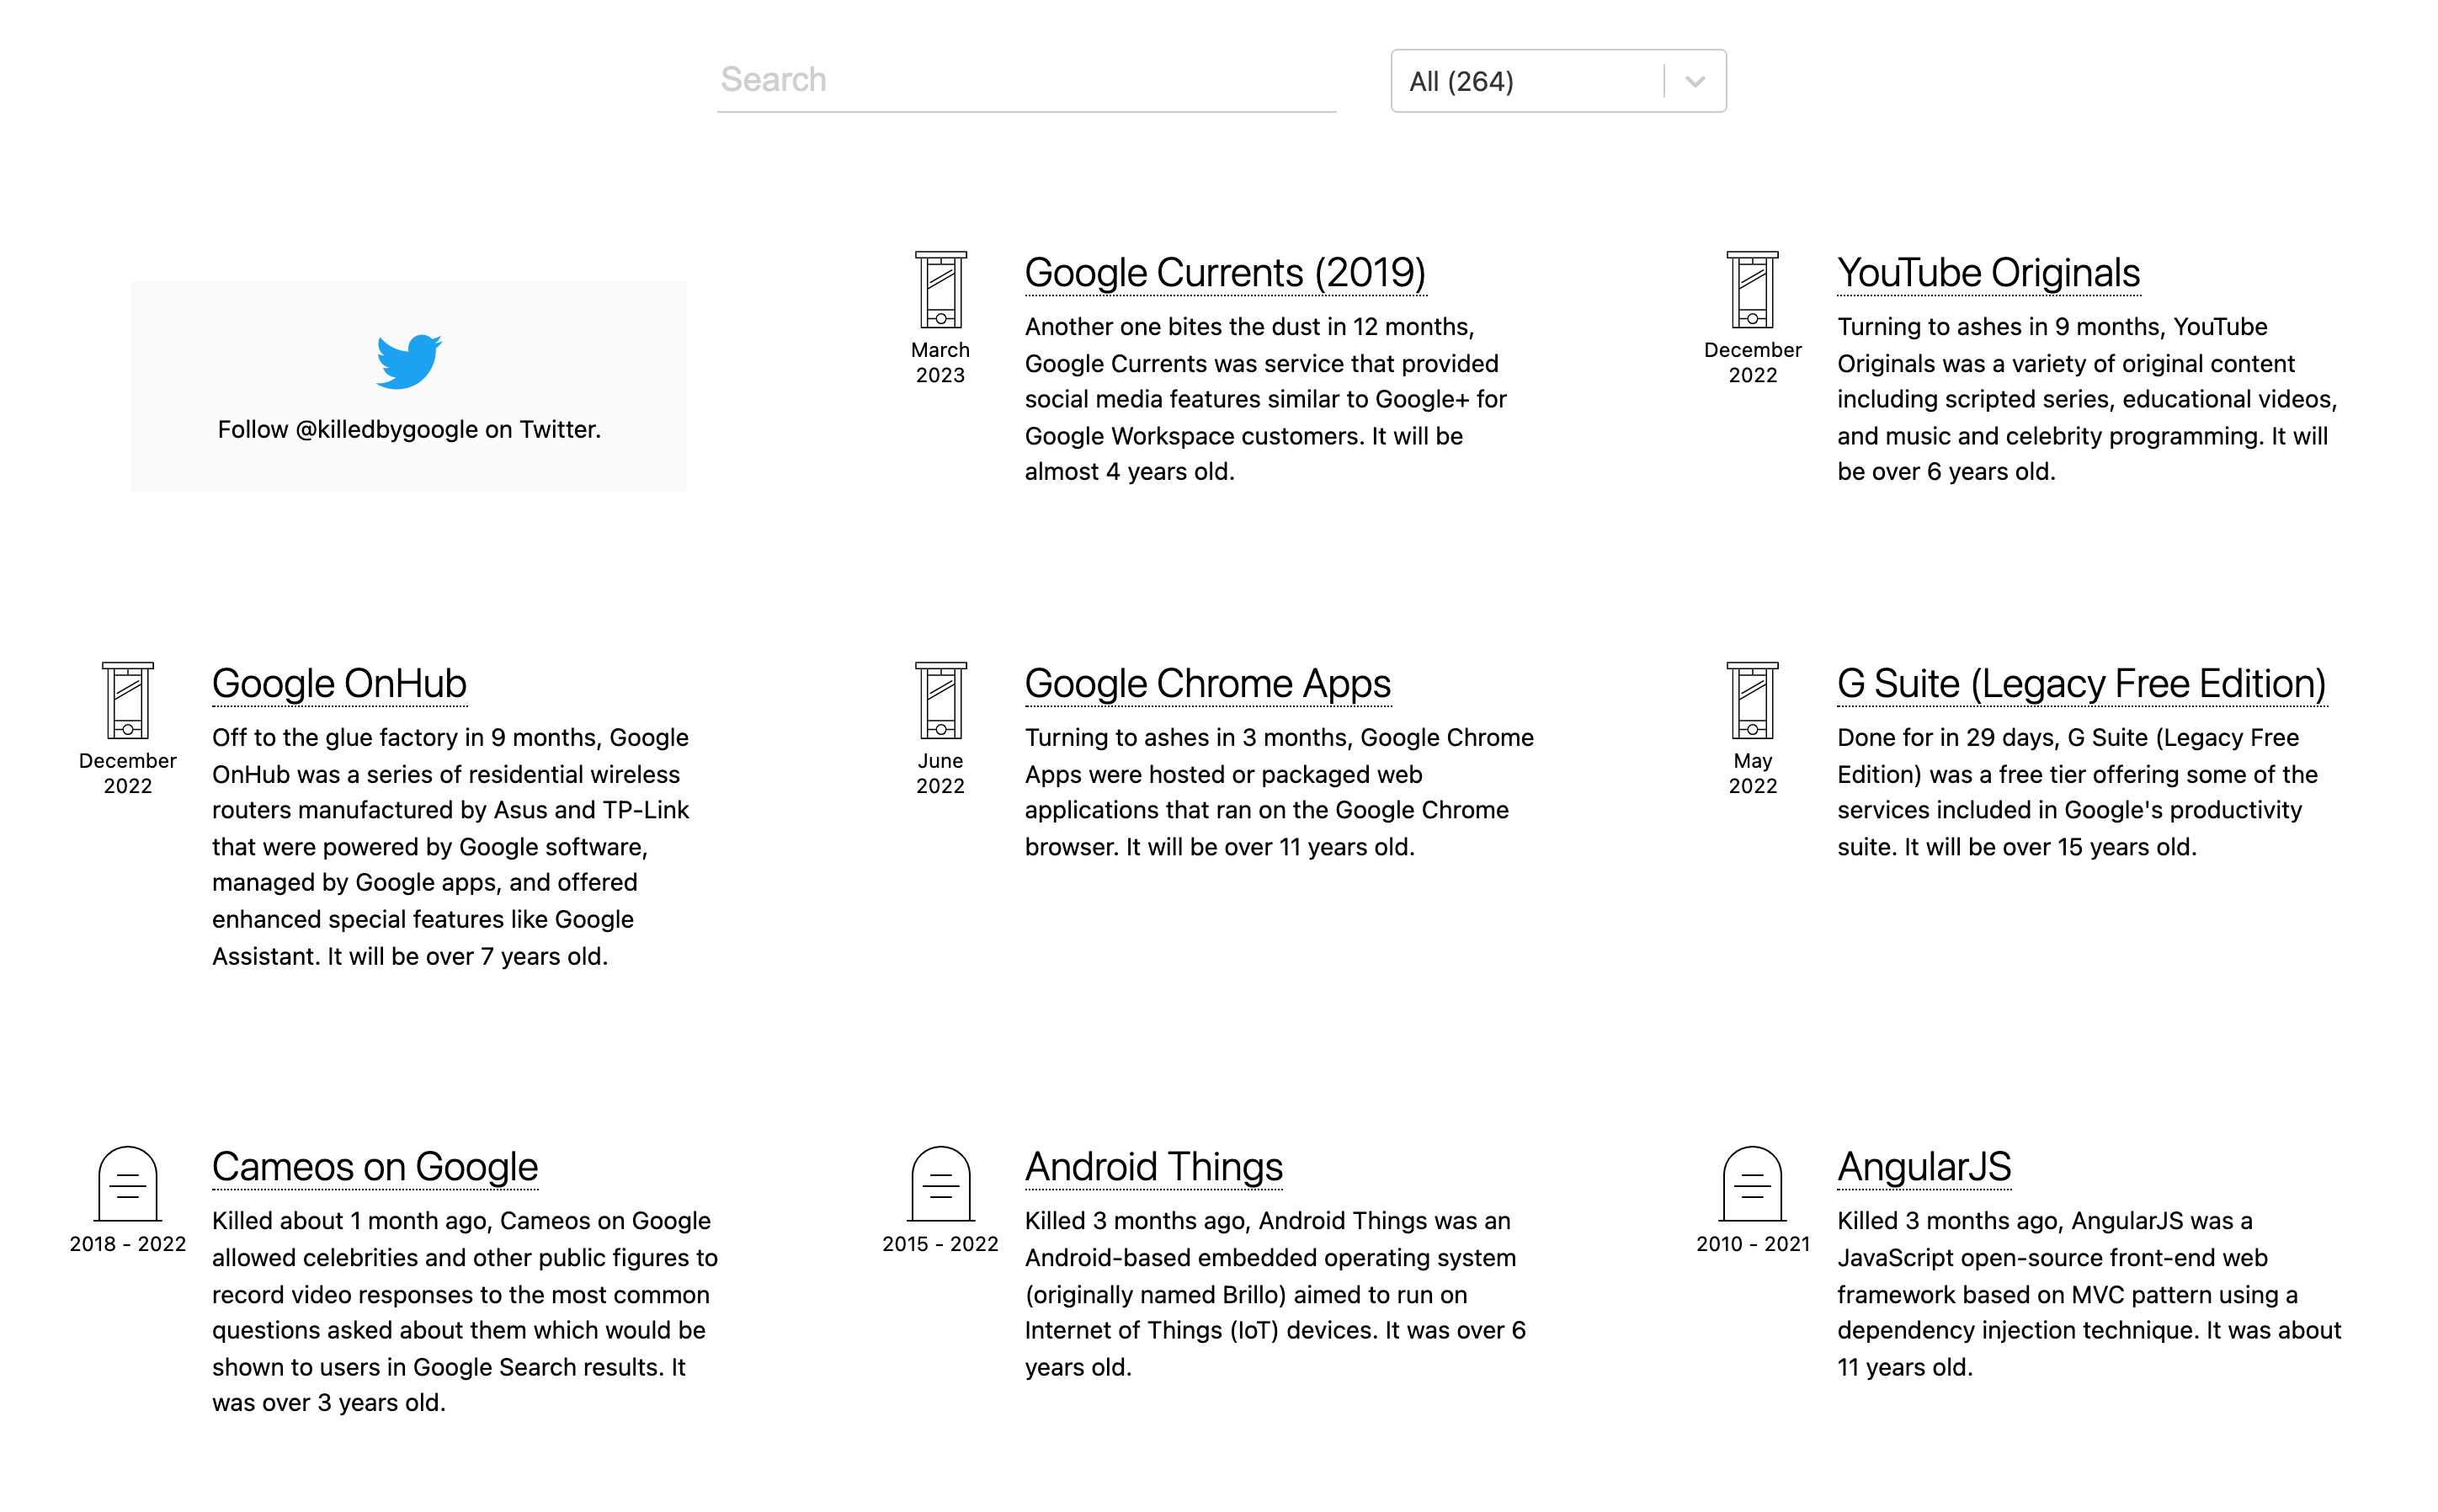Click December 2022 under YouTube Originals icon
Image resolution: width=2438 pixels, height=1512 pixels.
pyautogui.click(x=1752, y=362)
